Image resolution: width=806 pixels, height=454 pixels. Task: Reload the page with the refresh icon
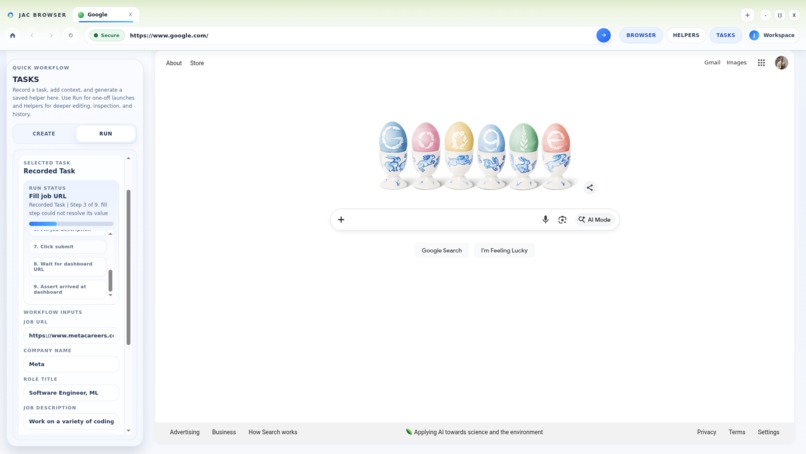(70, 35)
